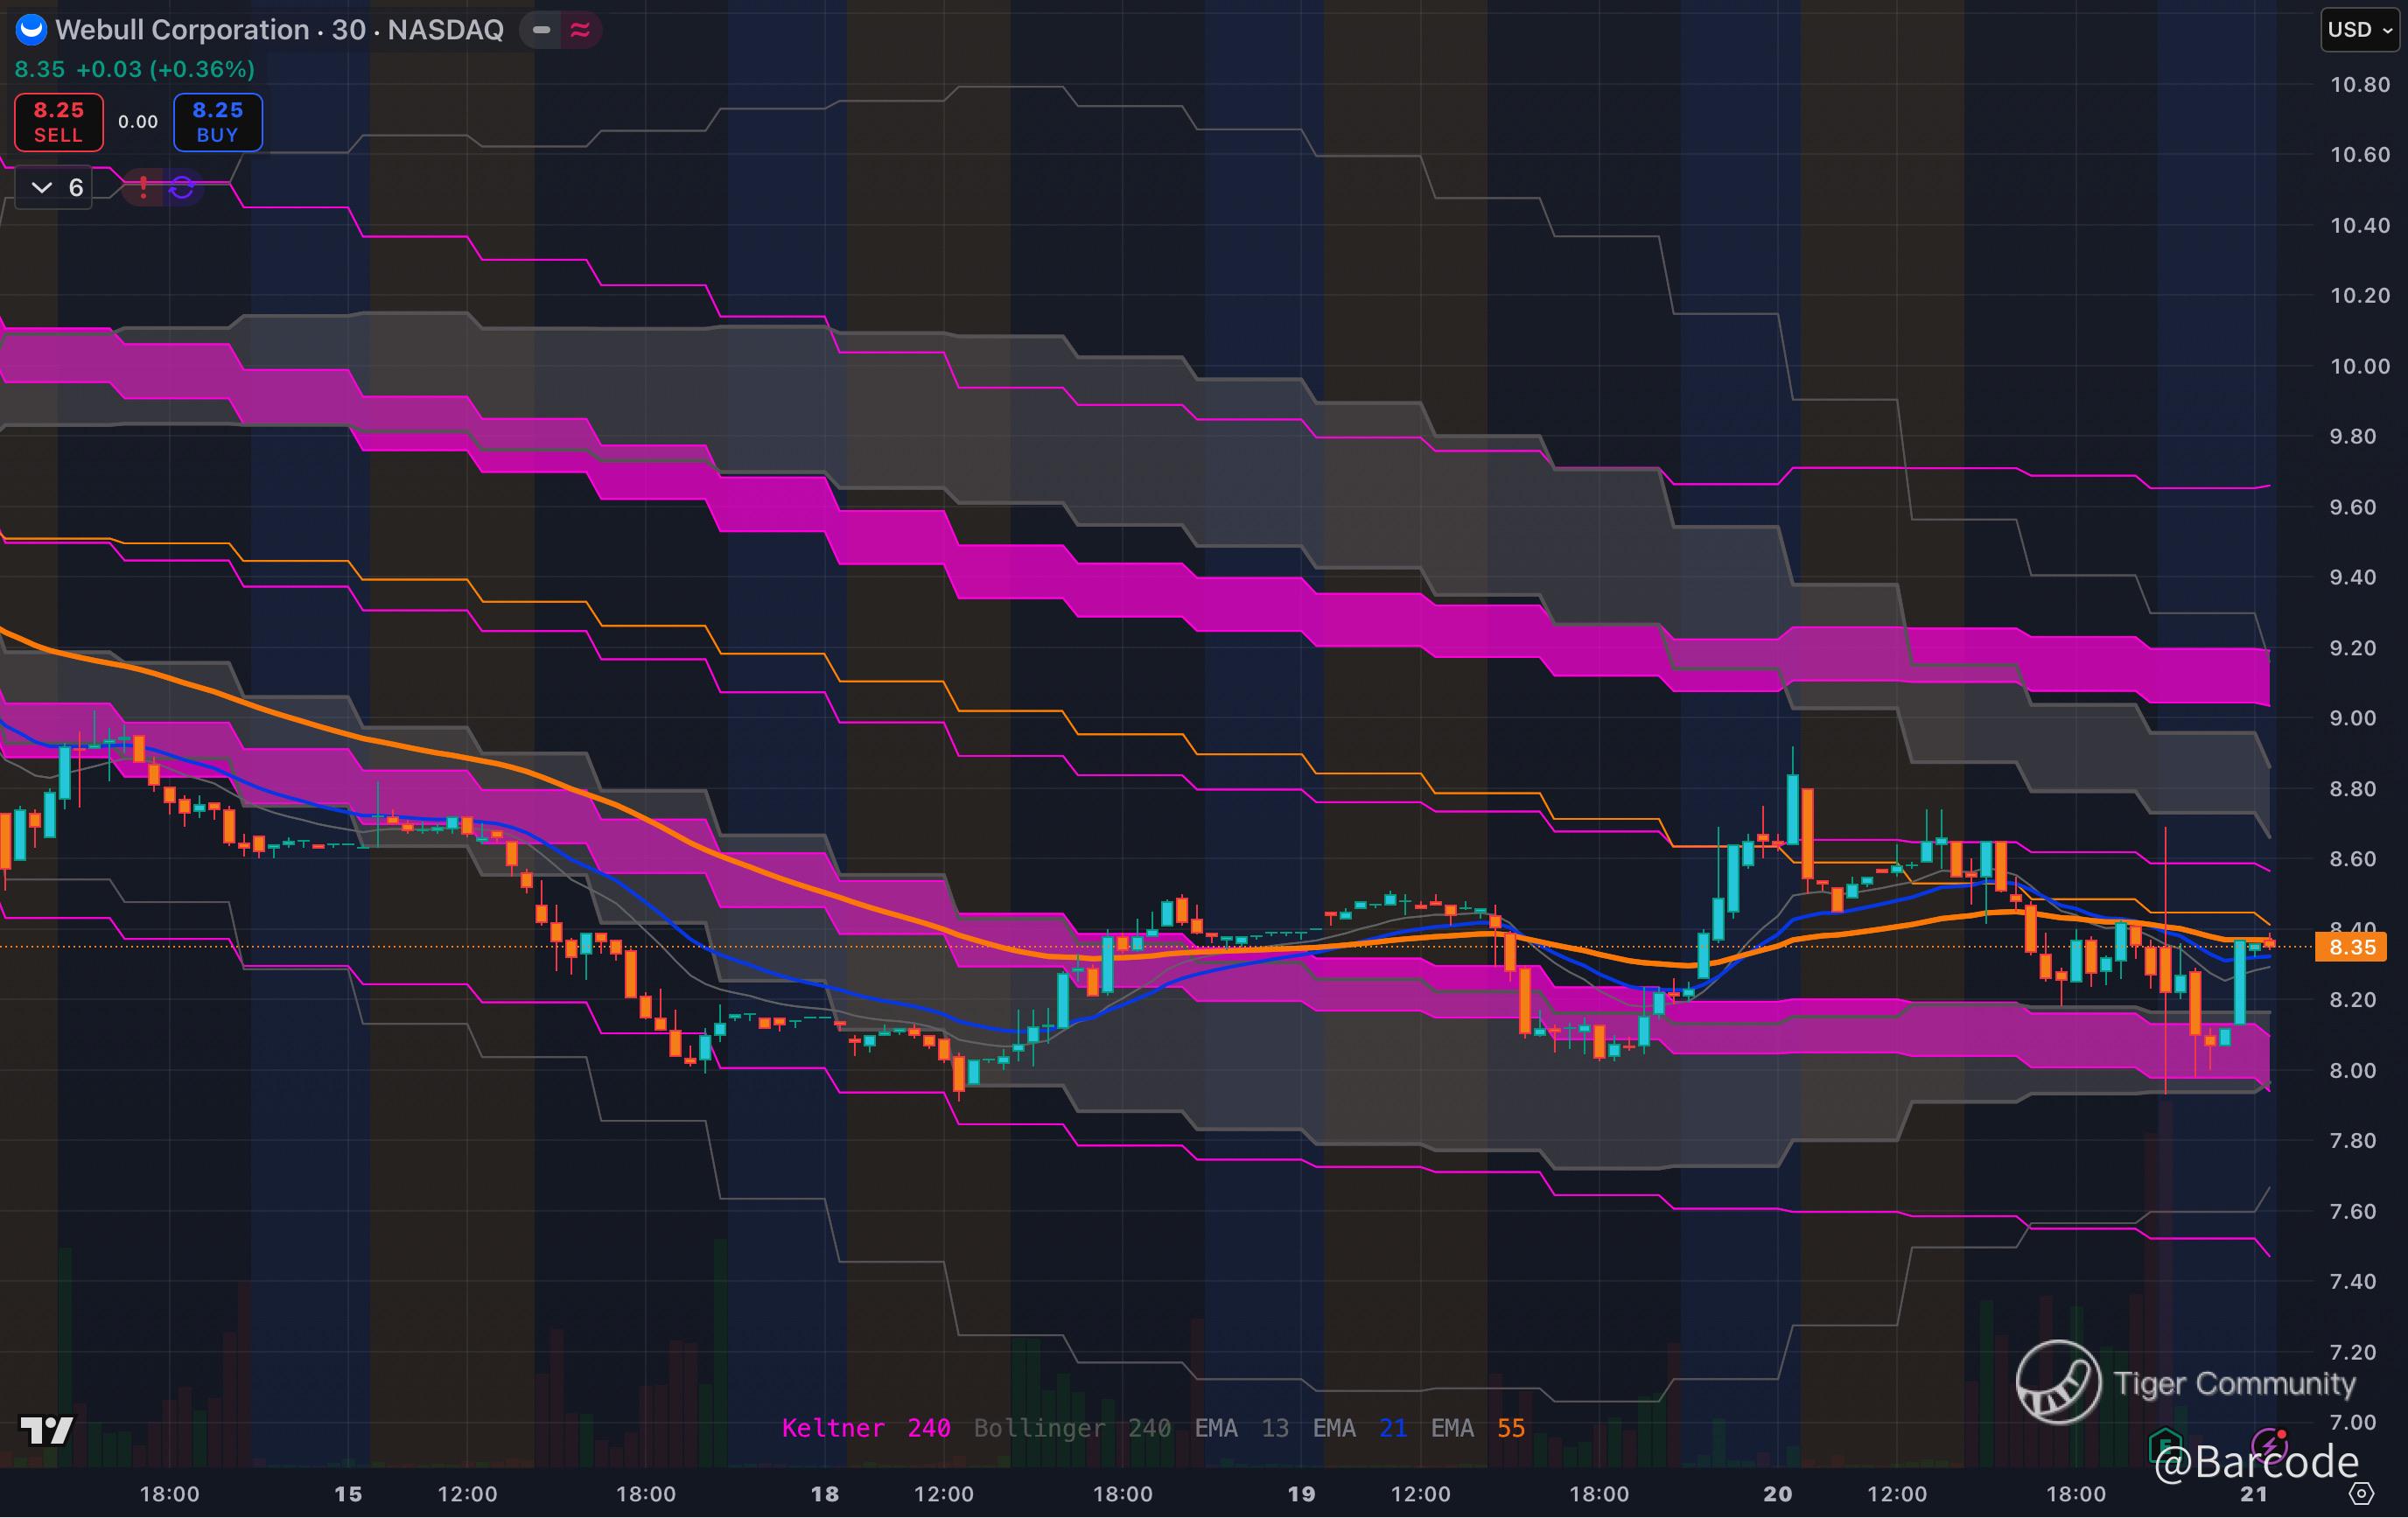The image size is (2408, 1518).
Task: Click the red exclamation warning icon
Action: pos(144,187)
